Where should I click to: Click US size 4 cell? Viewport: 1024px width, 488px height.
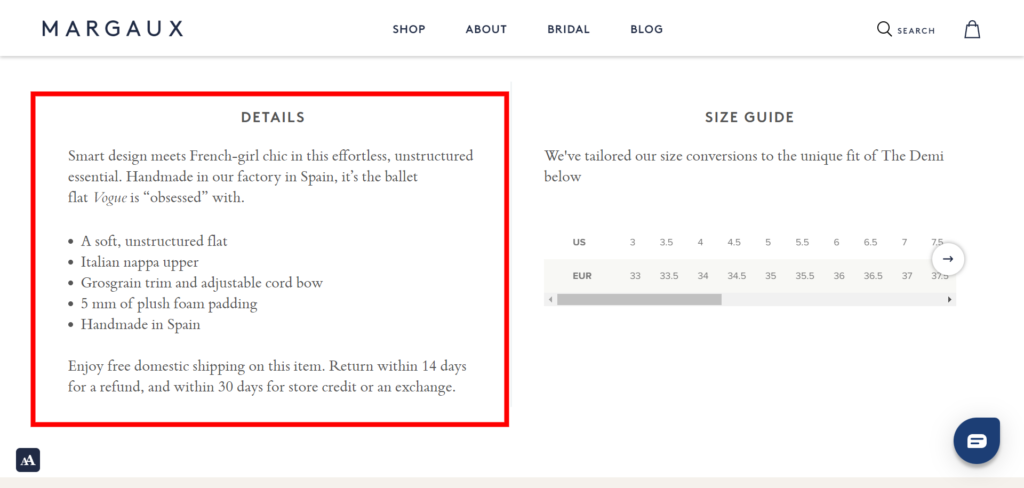[x=700, y=242]
